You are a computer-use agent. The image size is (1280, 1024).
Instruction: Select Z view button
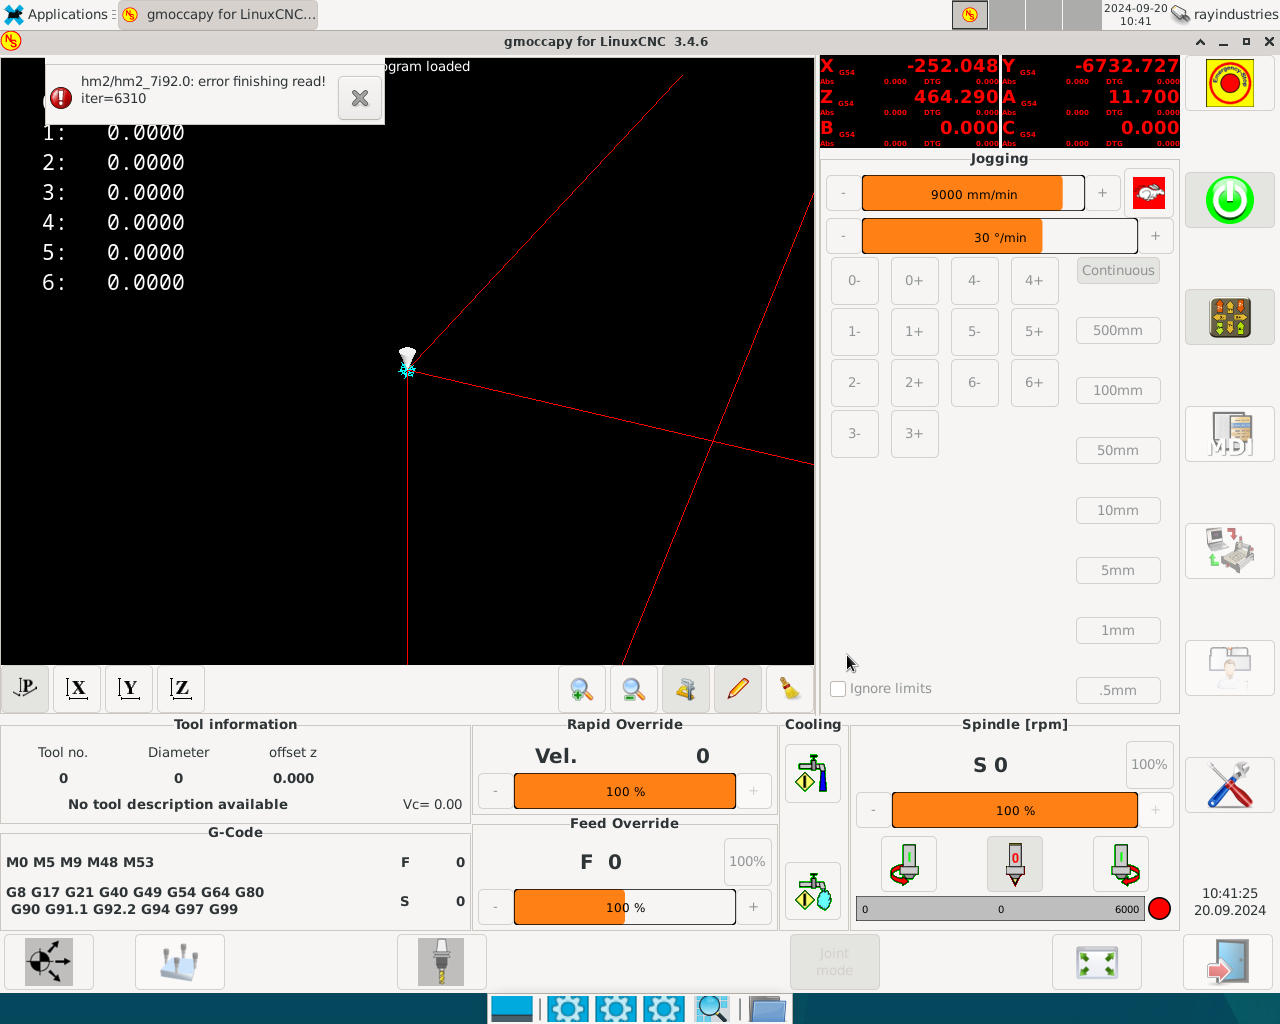pyautogui.click(x=181, y=688)
